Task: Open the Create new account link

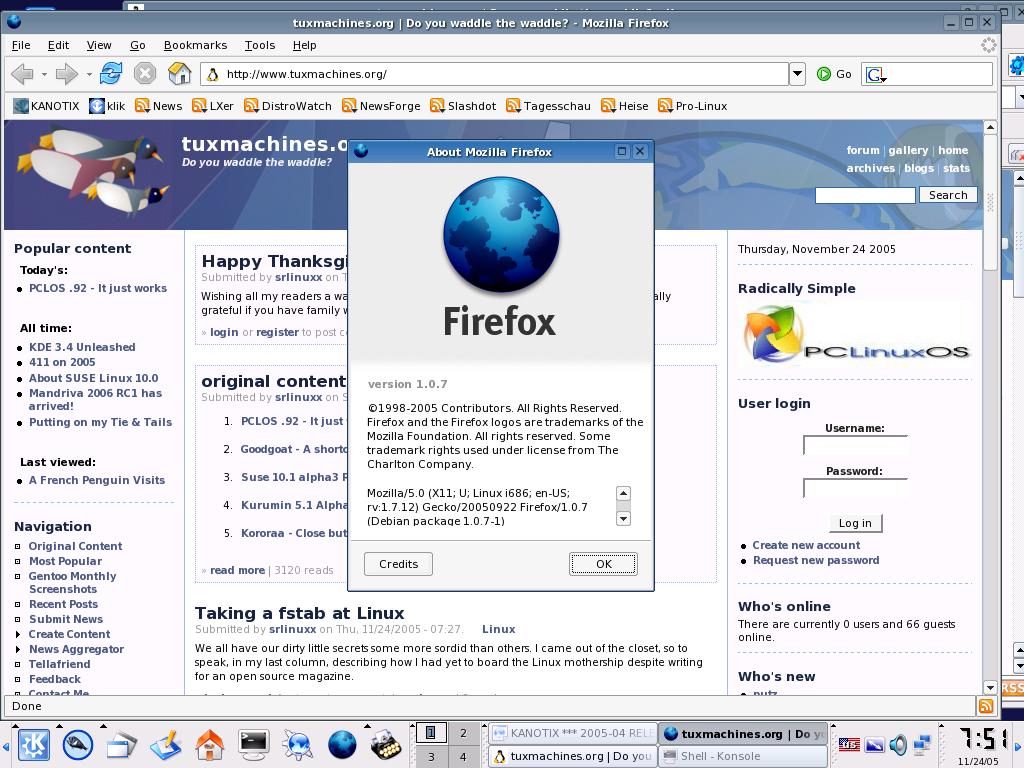Action: click(806, 545)
